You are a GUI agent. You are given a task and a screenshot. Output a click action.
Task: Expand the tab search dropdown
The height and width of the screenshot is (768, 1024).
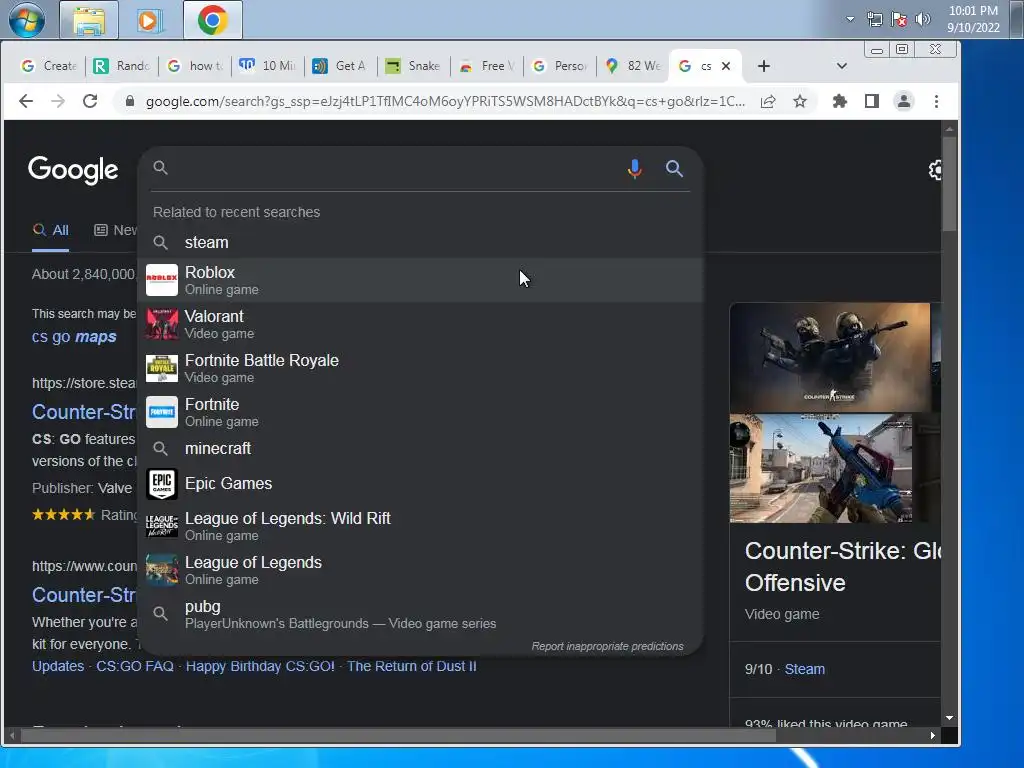tap(842, 66)
